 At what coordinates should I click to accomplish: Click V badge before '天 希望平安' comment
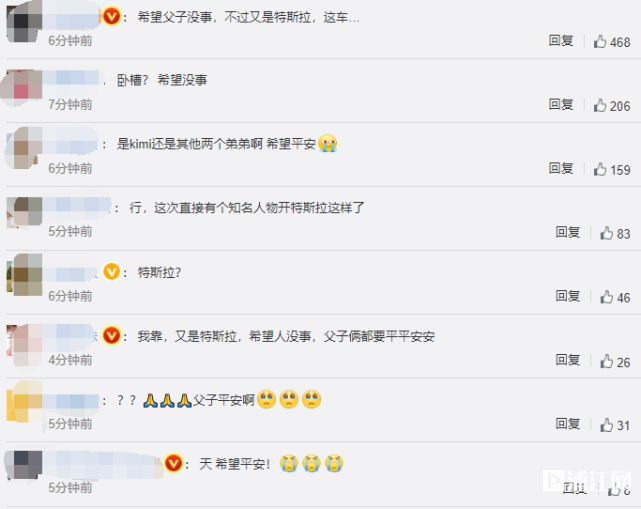(173, 463)
